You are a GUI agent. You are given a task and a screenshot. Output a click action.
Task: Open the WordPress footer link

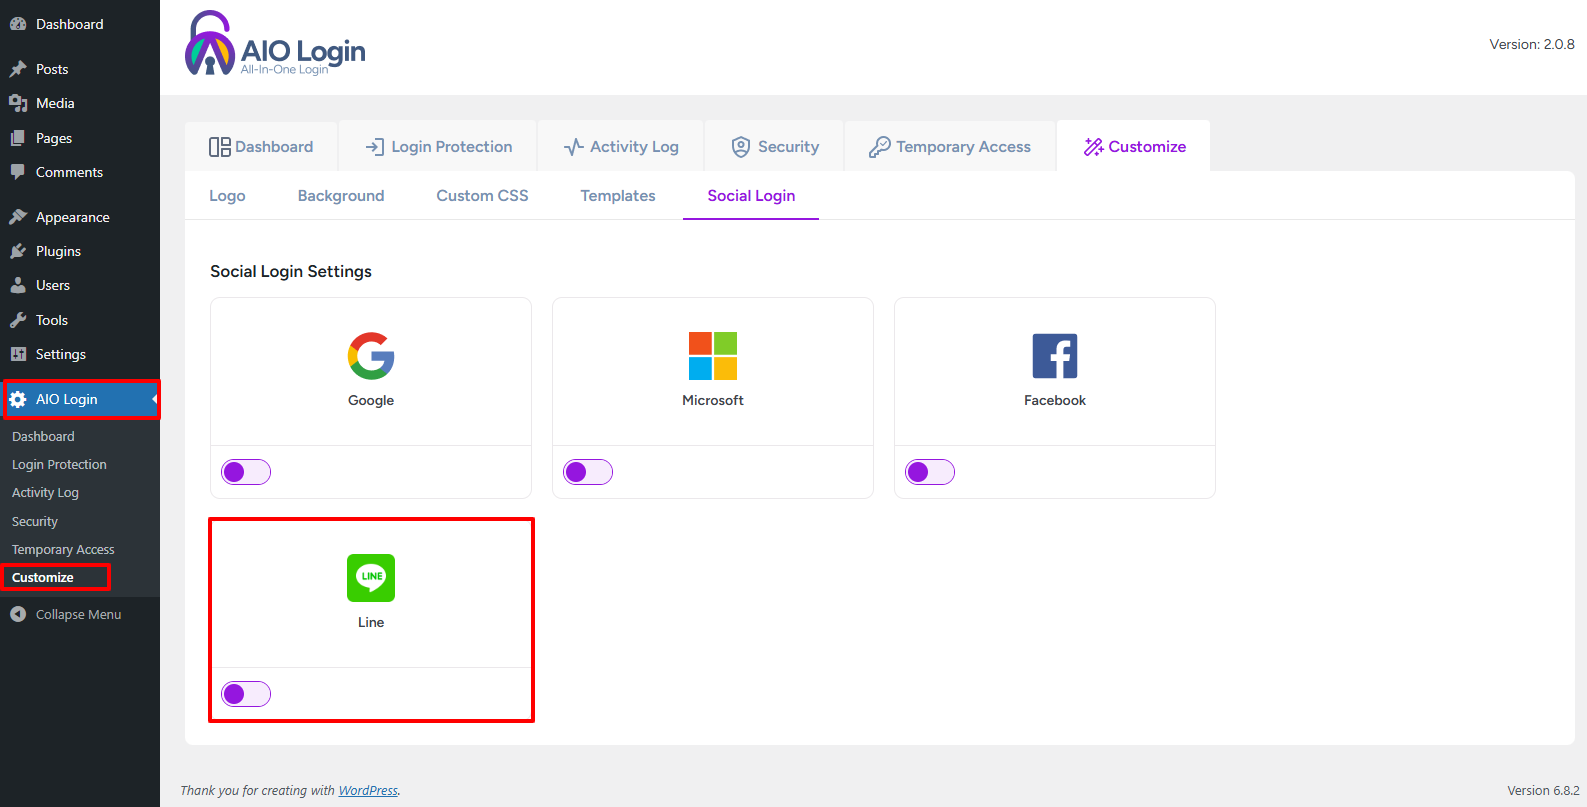pyautogui.click(x=368, y=791)
